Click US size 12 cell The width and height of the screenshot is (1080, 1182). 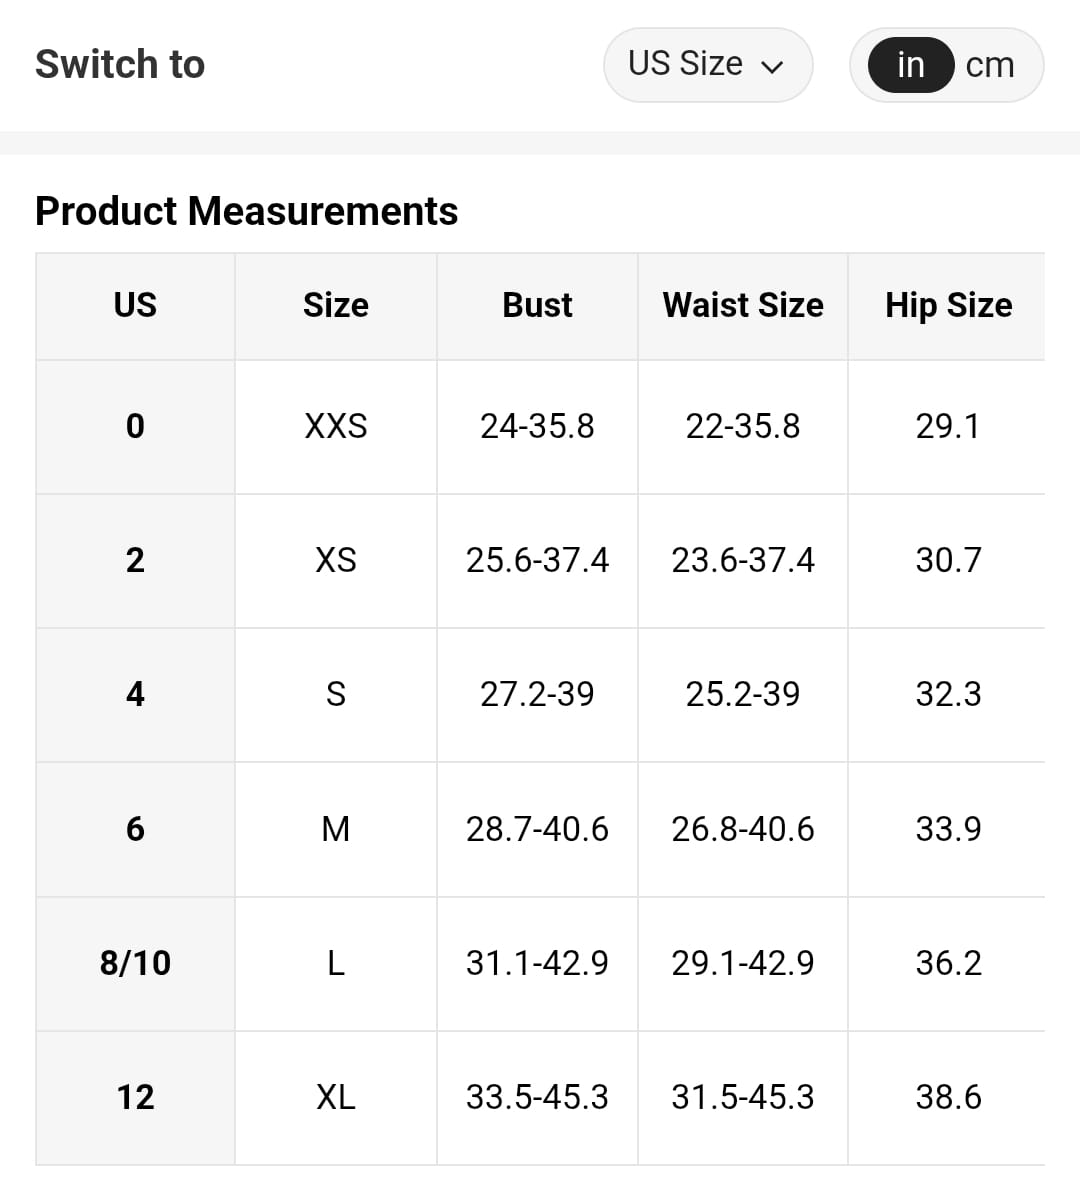pyautogui.click(x=135, y=1097)
